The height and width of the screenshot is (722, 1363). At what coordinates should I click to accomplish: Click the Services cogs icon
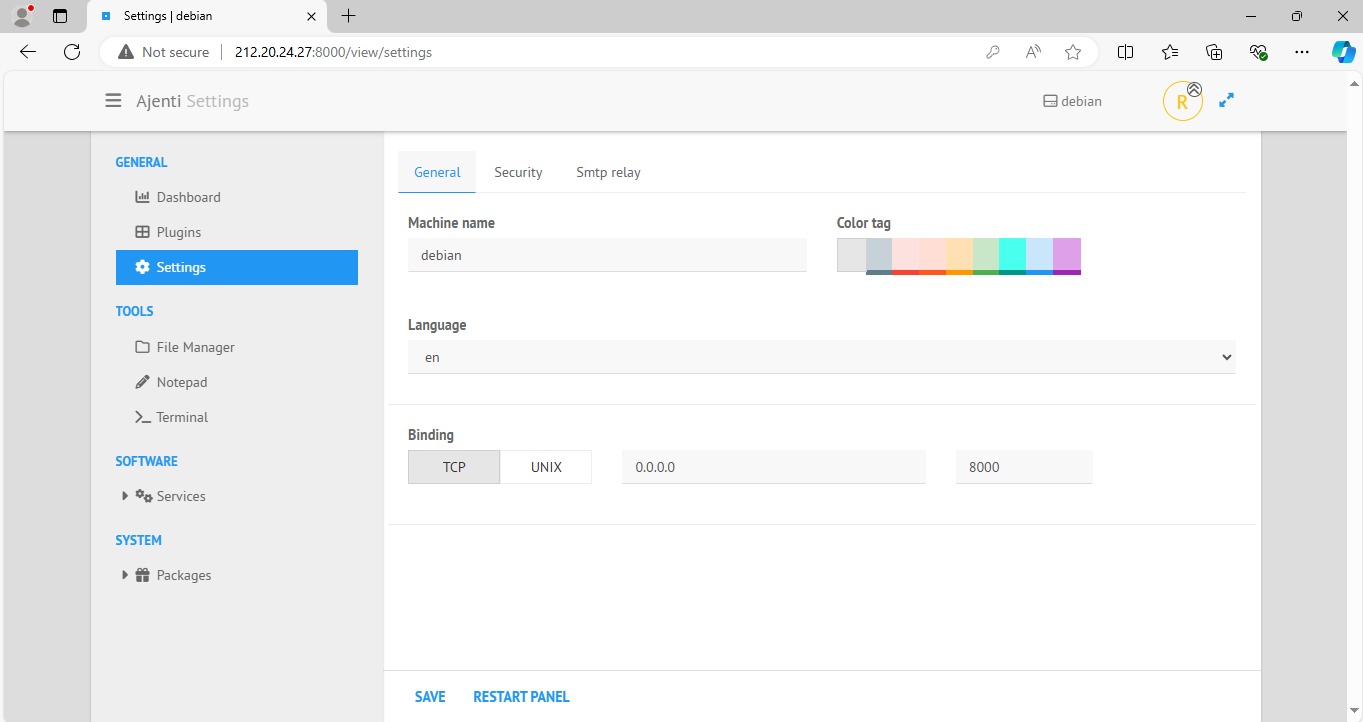click(144, 496)
